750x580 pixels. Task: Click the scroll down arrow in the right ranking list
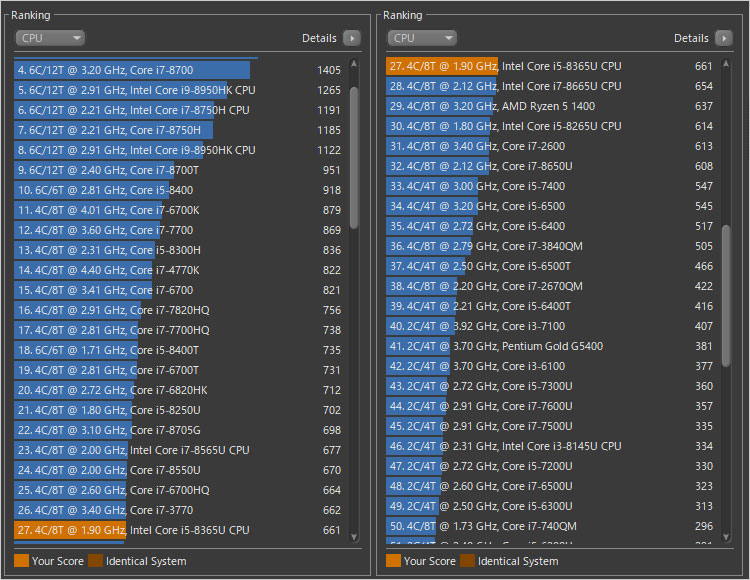(x=726, y=537)
